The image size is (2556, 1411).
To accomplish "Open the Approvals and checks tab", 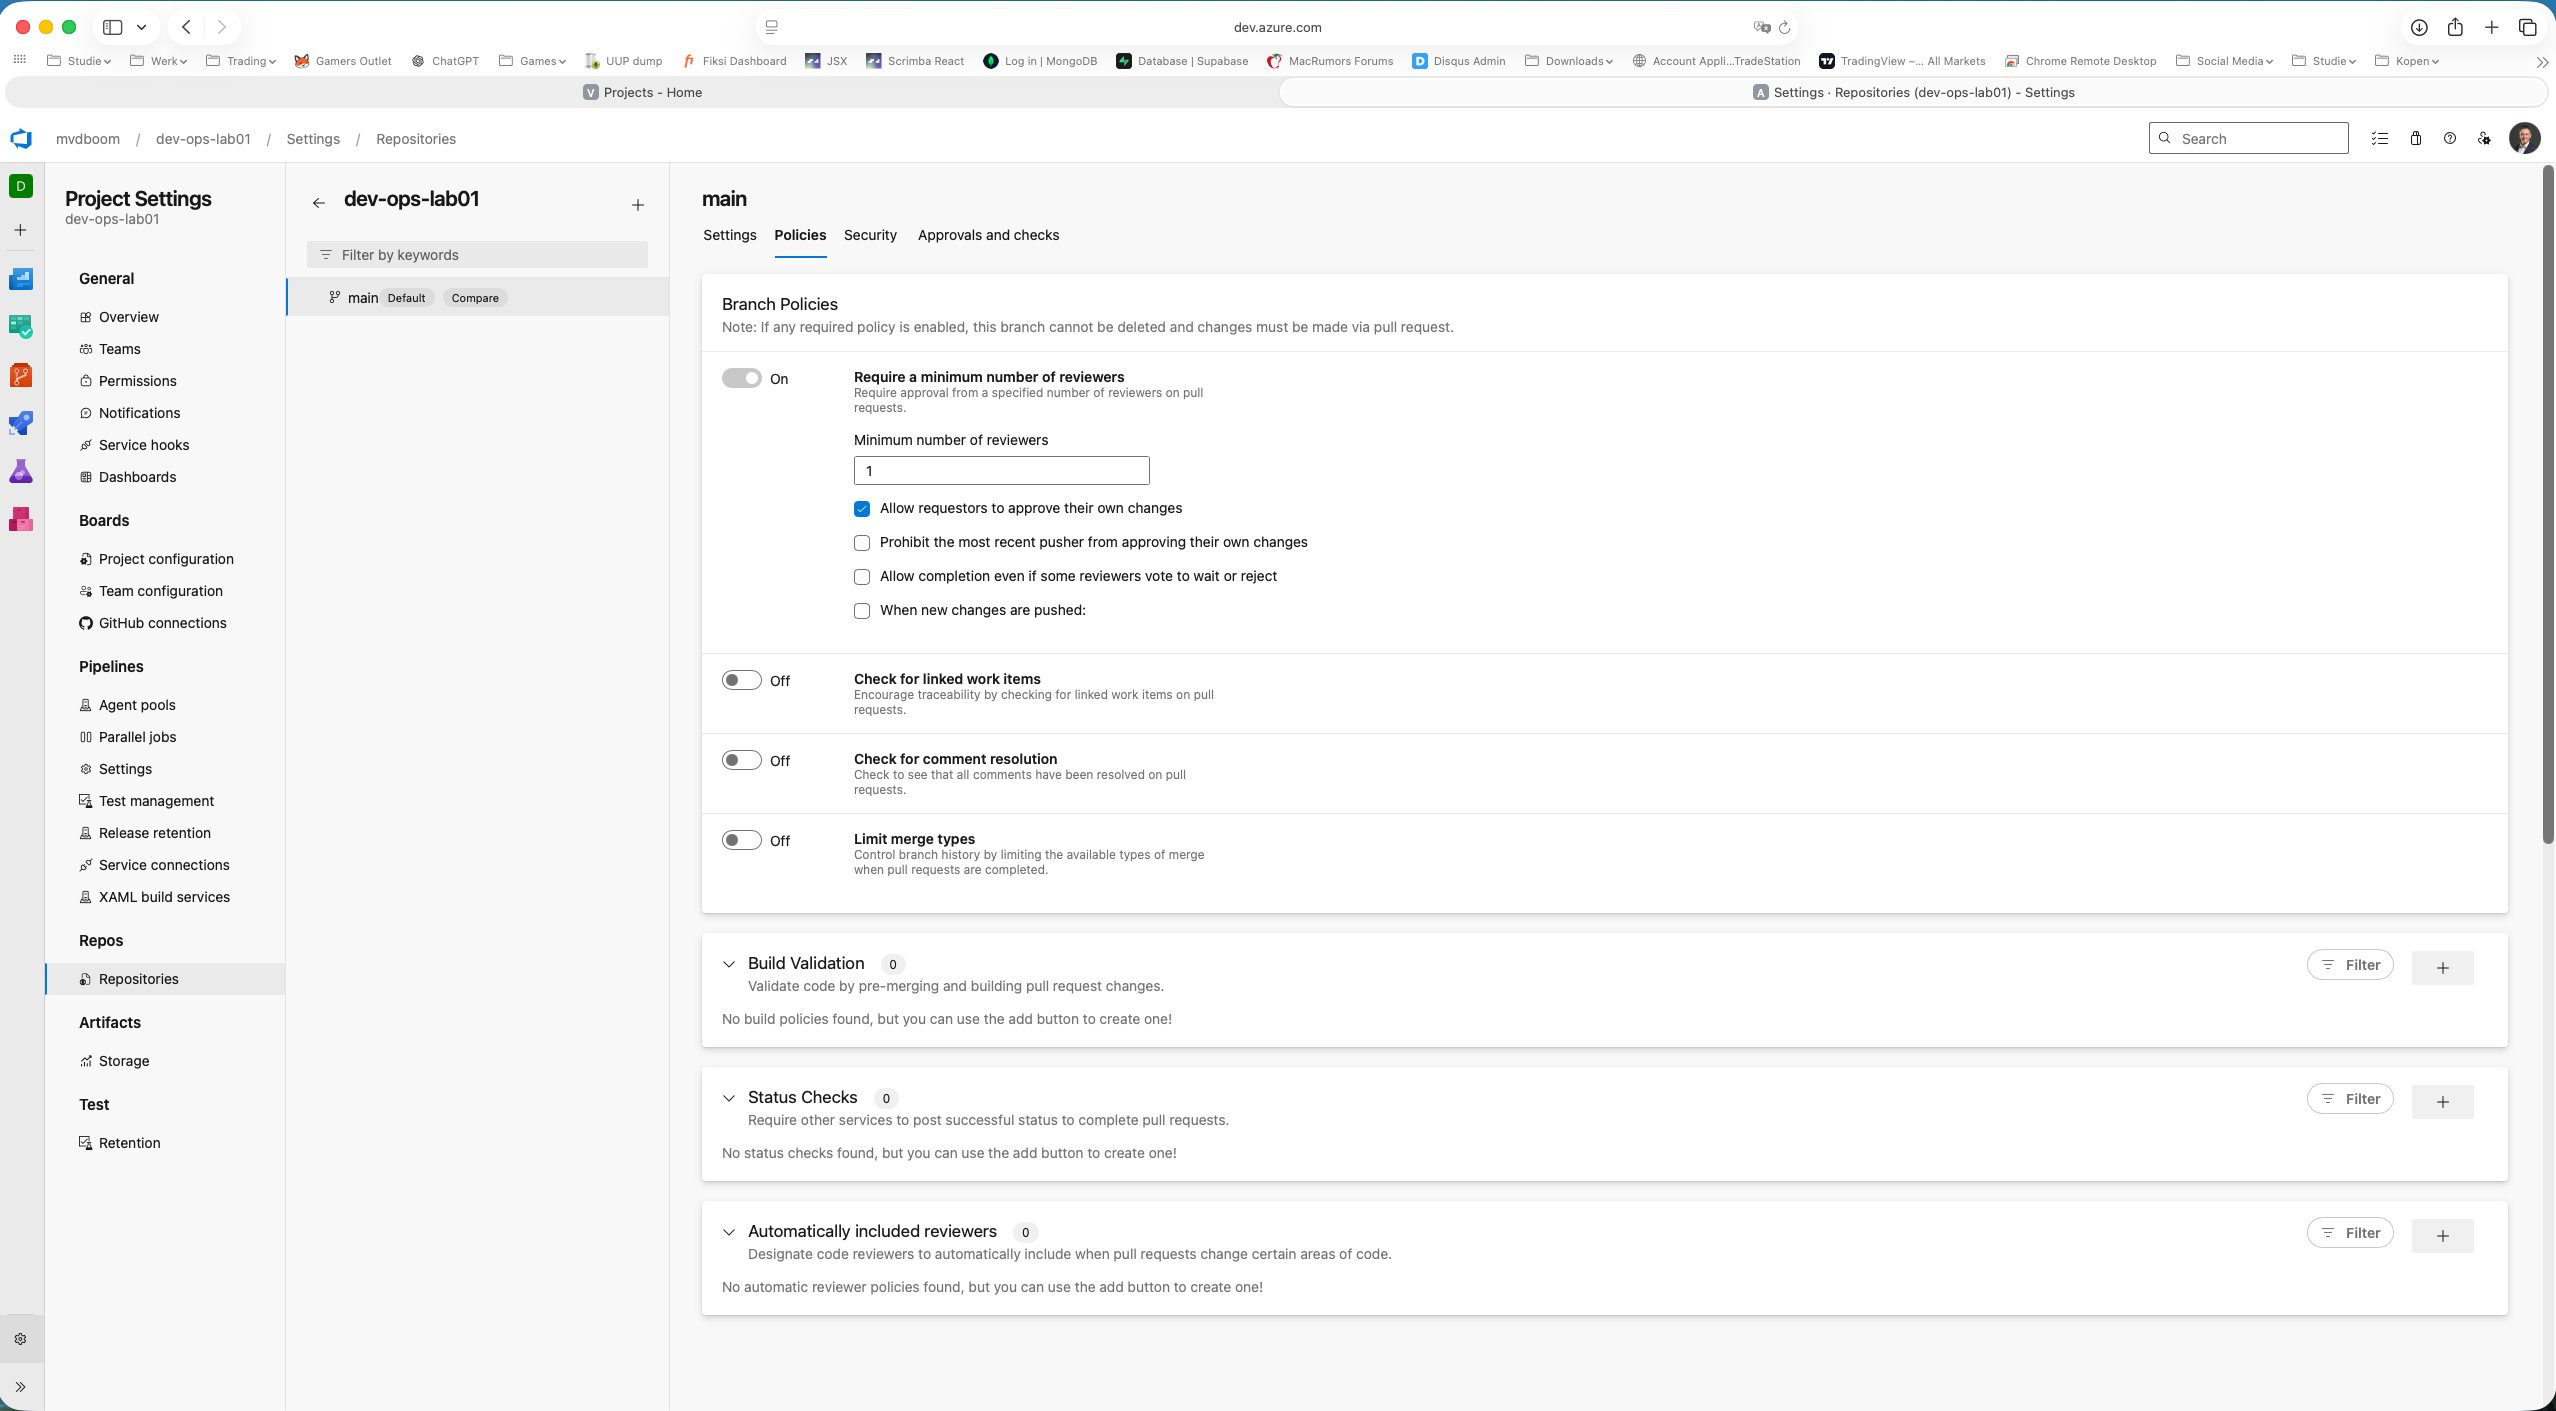I will pos(988,236).
